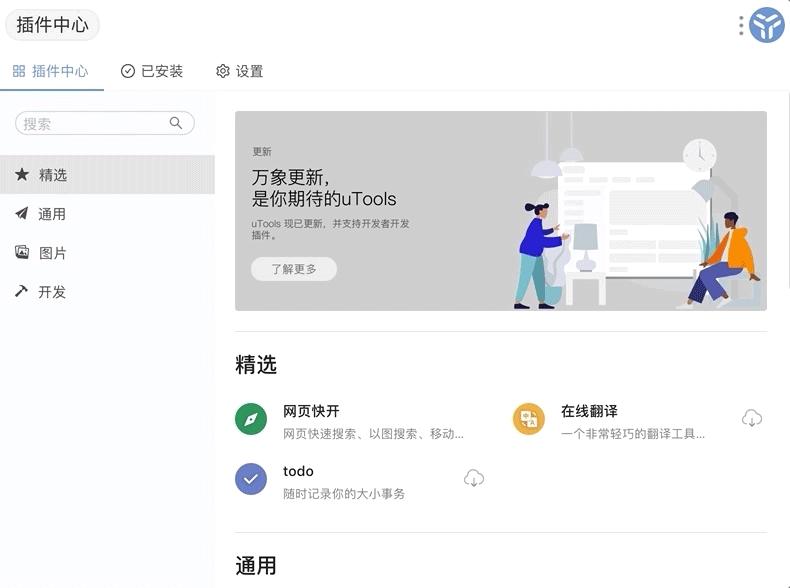
Task: Click the star icon beside 精选
Action: pyautogui.click(x=22, y=174)
